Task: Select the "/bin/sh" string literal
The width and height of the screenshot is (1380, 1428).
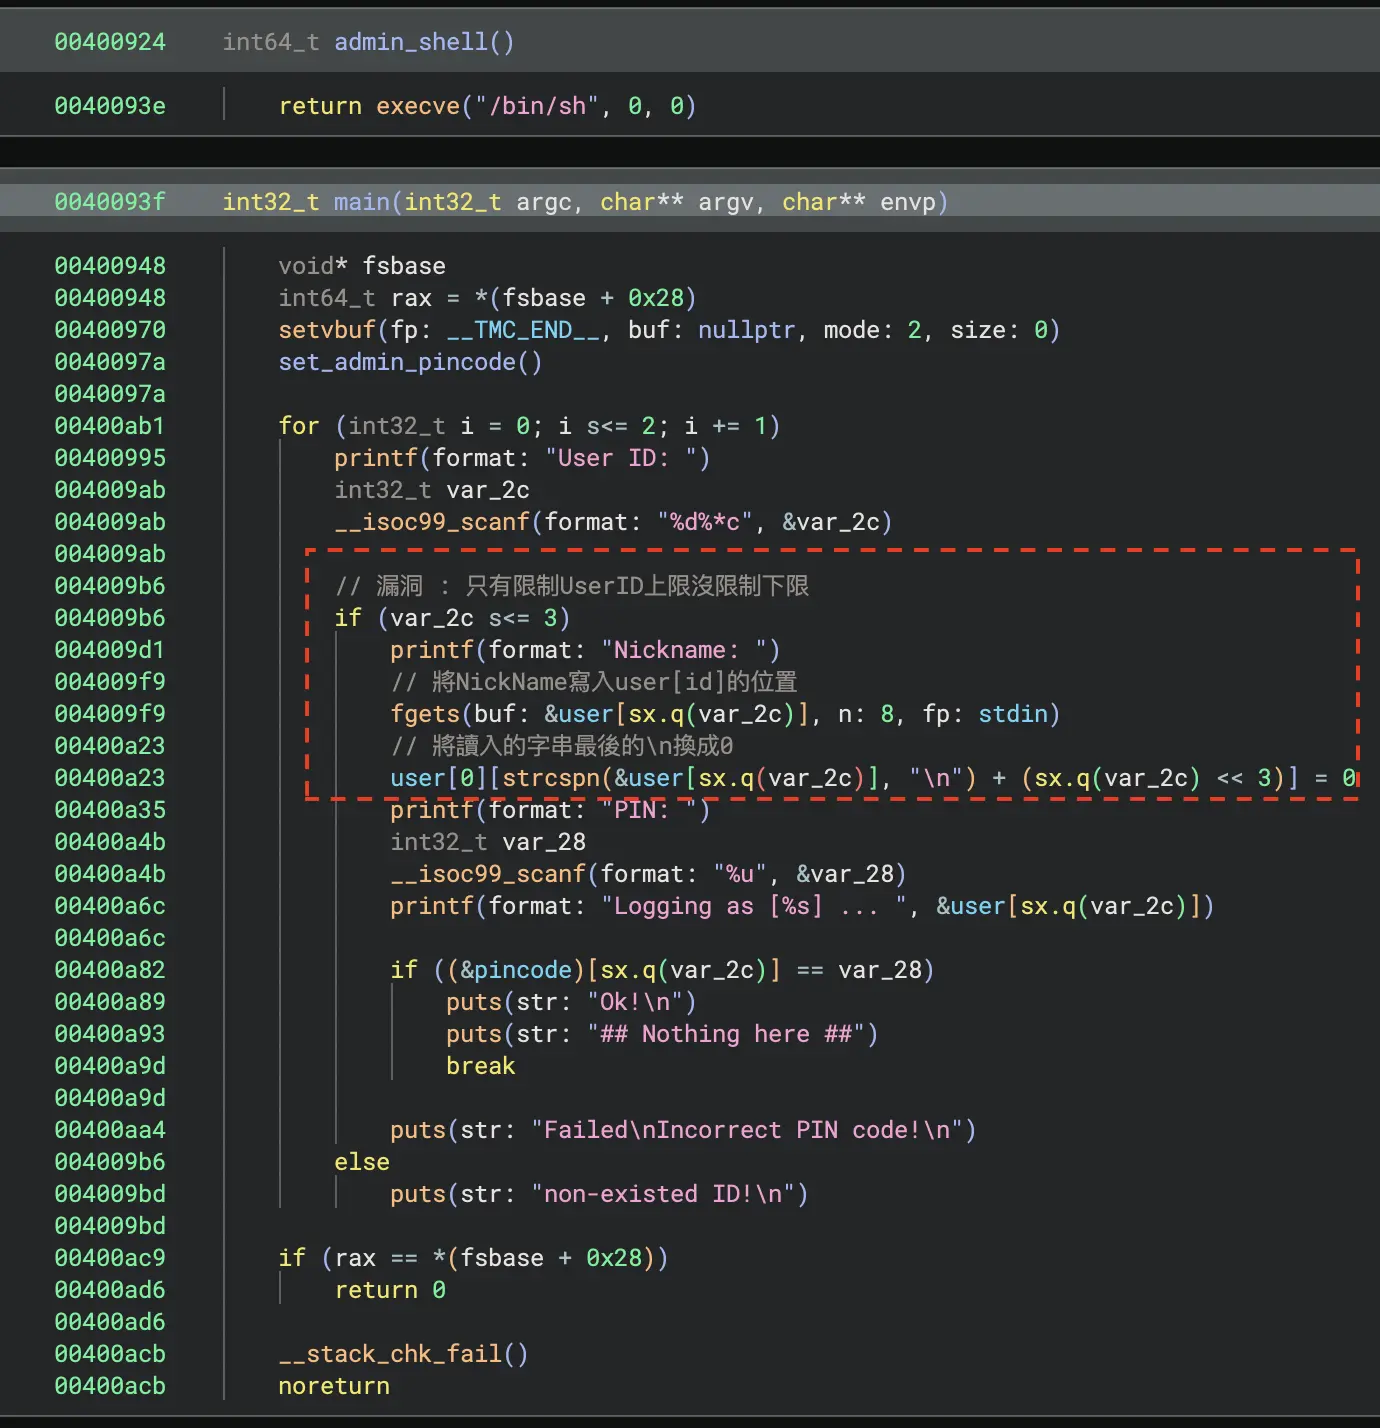Action: pos(537,106)
